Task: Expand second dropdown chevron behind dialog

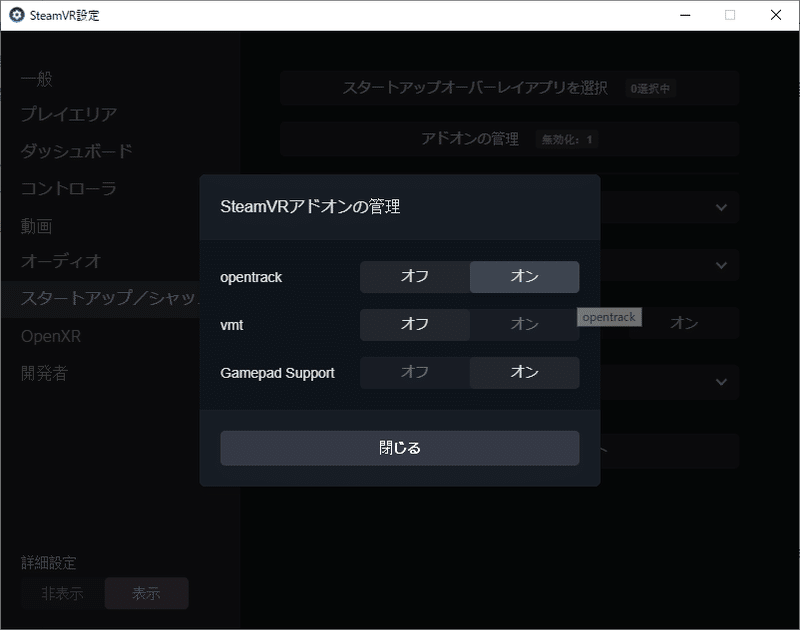Action: click(x=721, y=265)
